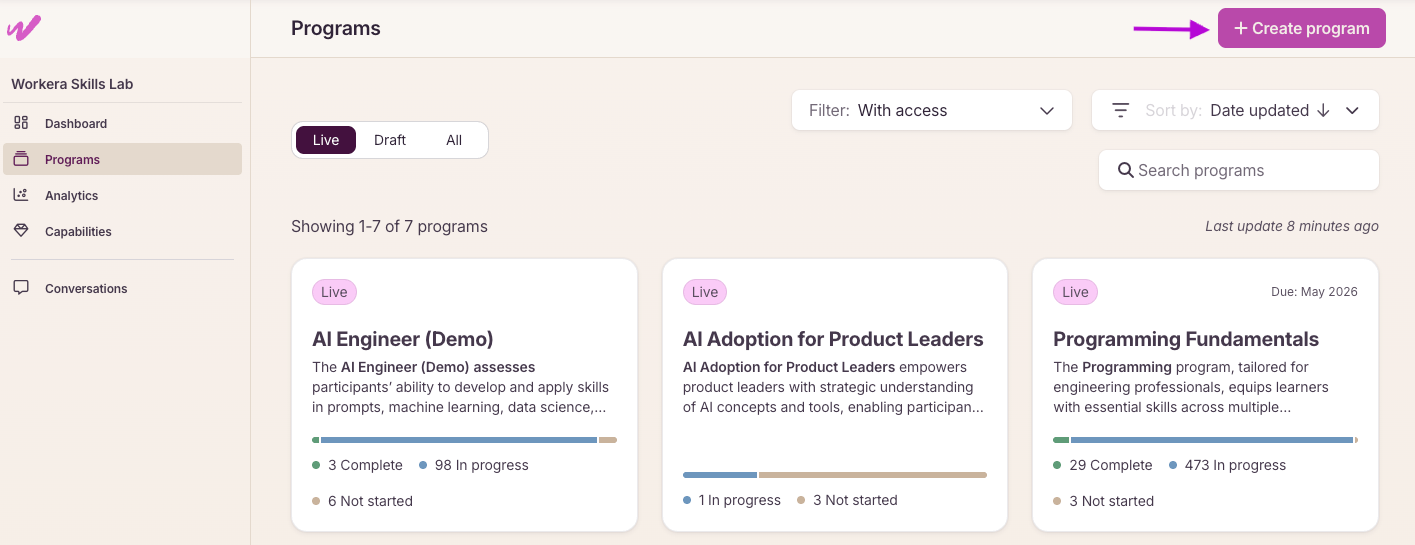Screen dimensions: 1415x545
Task: Select the Programs stack icon in sidebar
Action: click(21, 159)
